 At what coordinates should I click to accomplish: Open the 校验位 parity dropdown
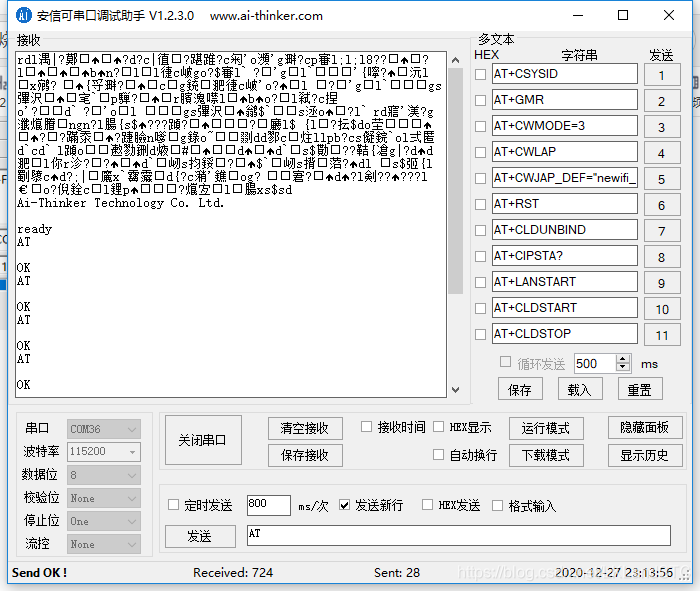tap(104, 498)
